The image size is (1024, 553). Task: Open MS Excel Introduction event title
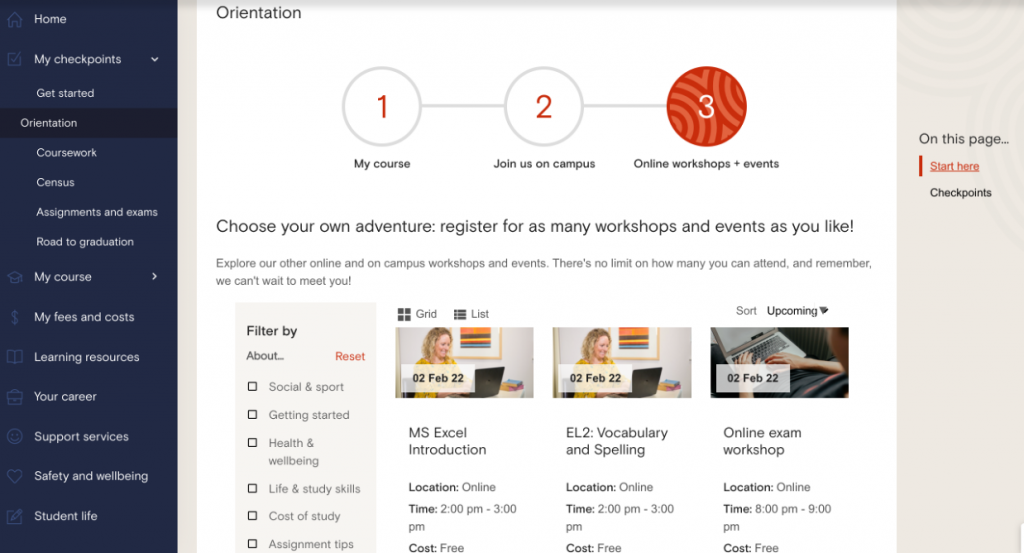447,441
